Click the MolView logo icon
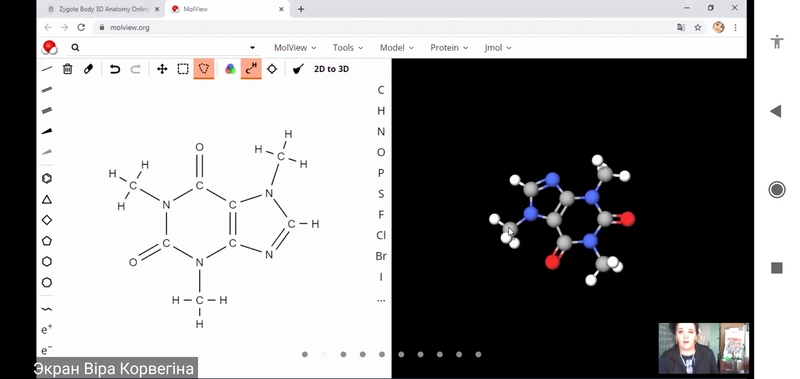 [x=49, y=47]
